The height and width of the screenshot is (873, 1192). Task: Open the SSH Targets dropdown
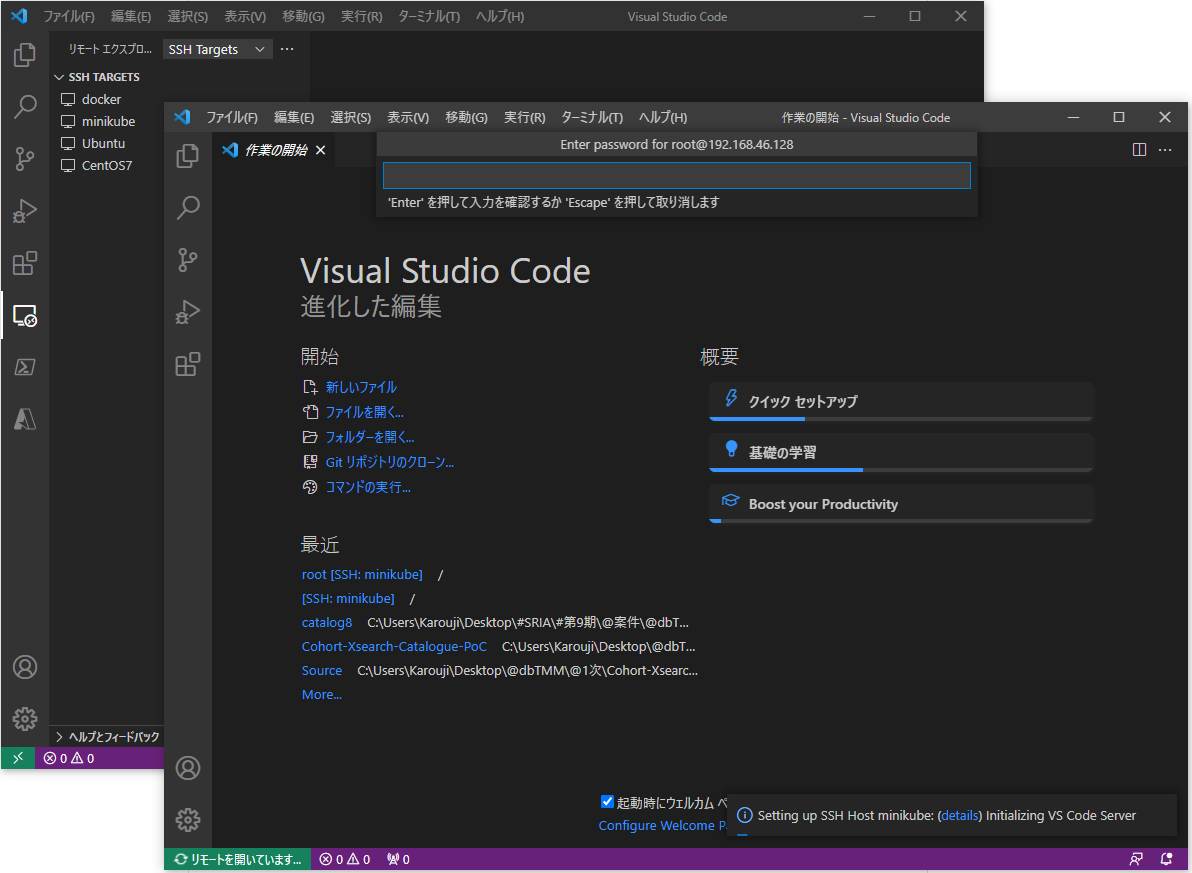(x=217, y=49)
